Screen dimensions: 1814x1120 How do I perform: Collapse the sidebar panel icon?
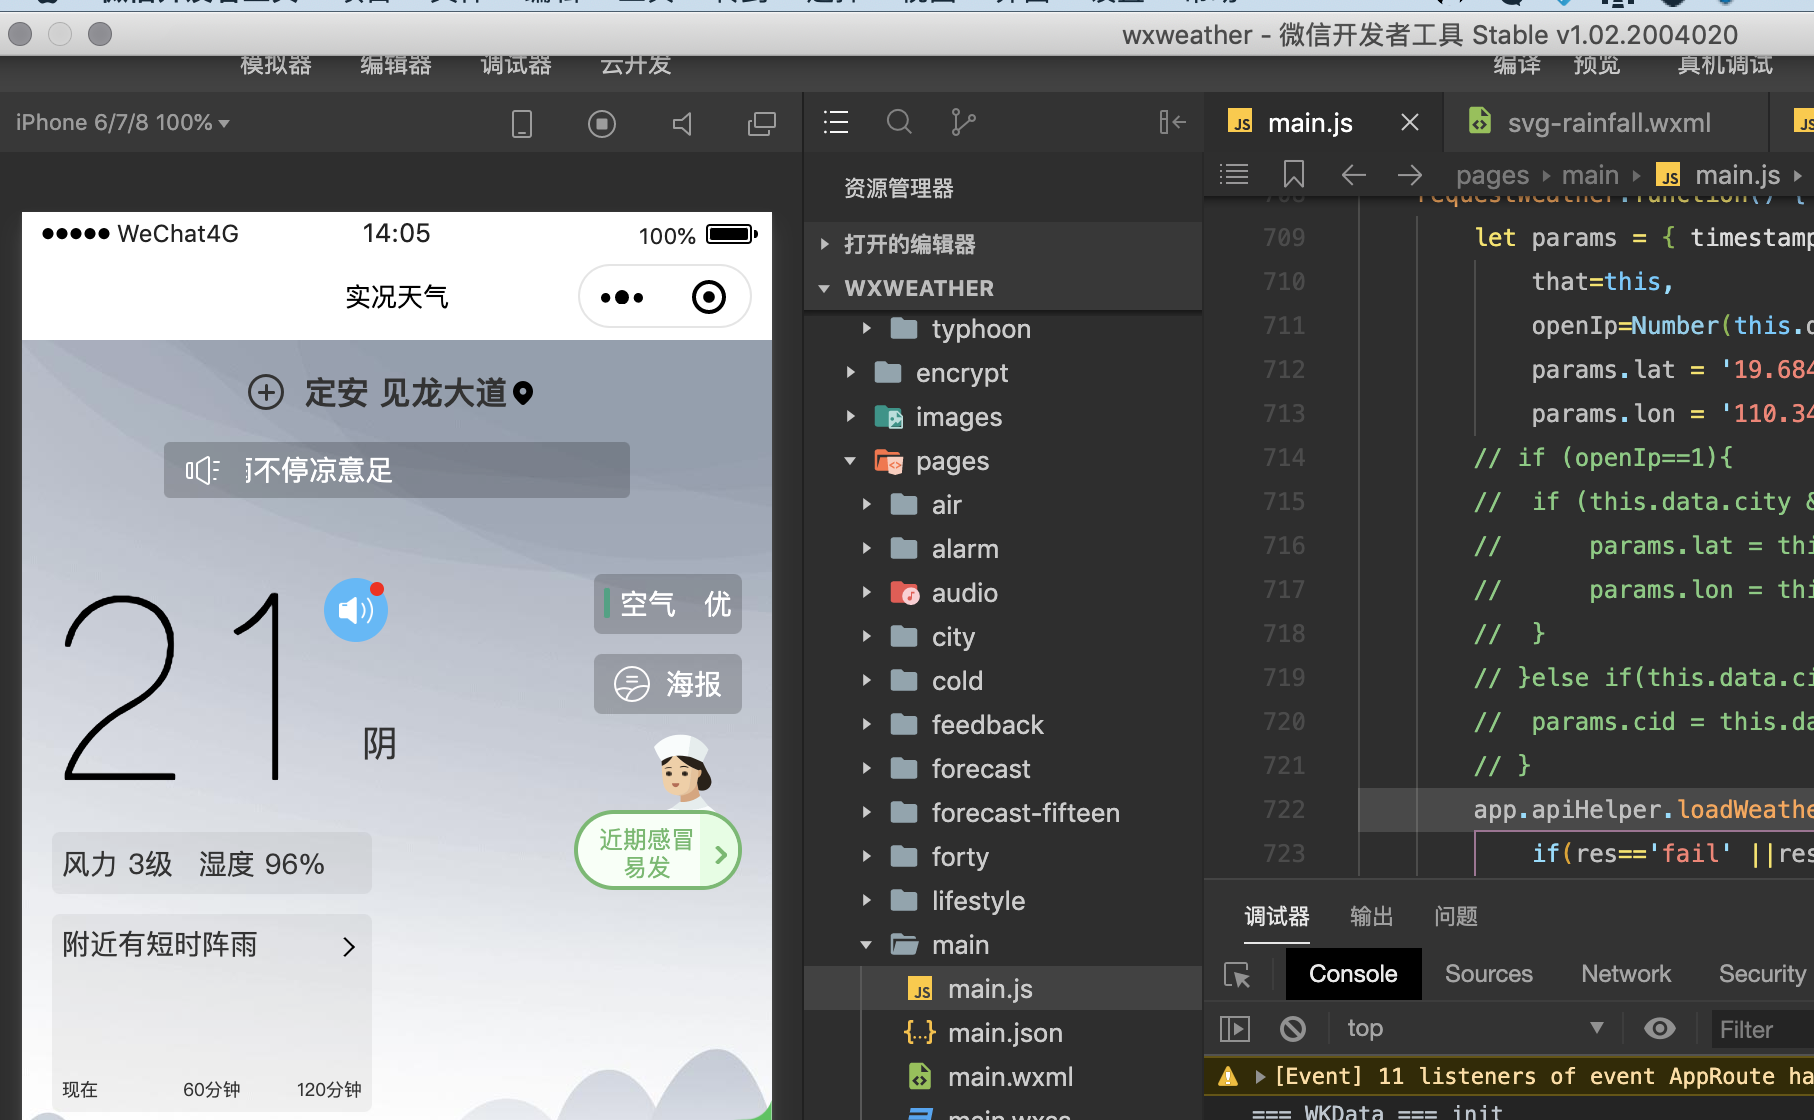[x=1172, y=122]
